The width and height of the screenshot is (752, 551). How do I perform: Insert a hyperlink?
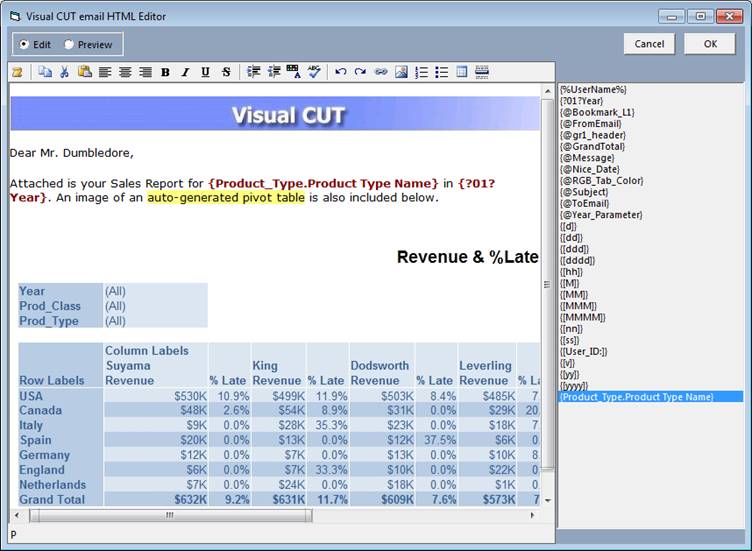click(381, 72)
